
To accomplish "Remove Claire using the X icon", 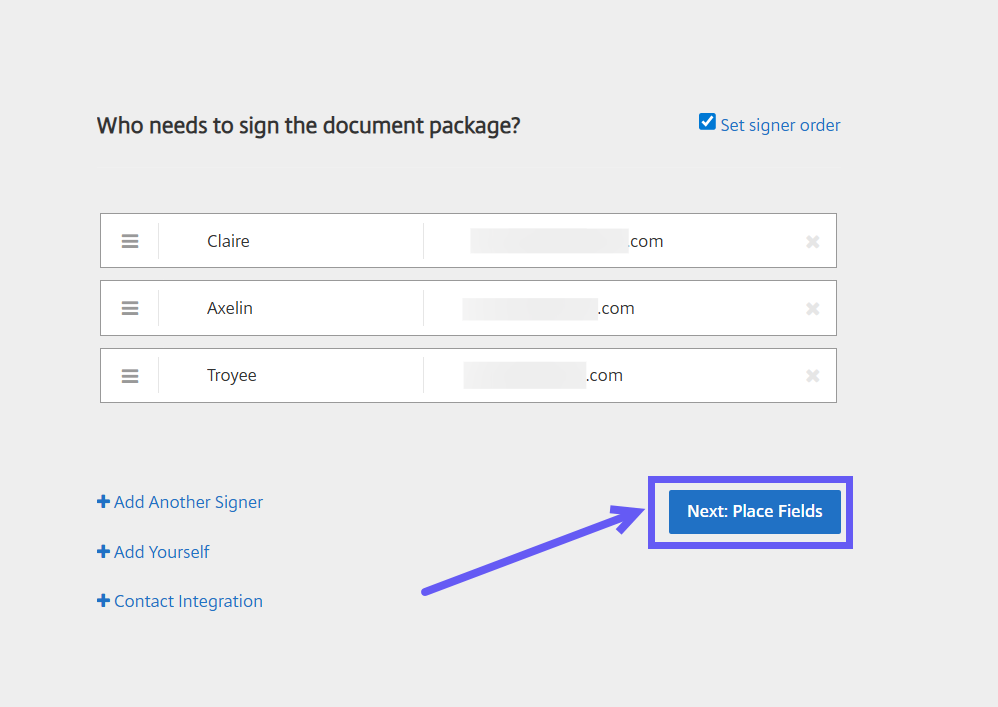I will [812, 240].
